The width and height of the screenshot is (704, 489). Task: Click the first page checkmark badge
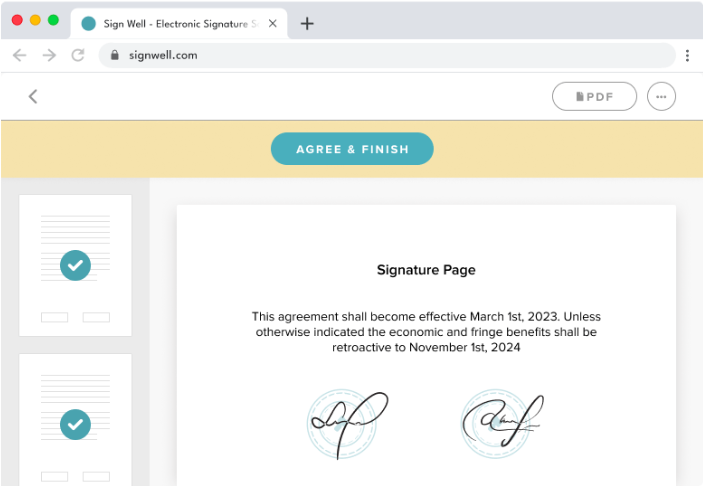tap(75, 265)
